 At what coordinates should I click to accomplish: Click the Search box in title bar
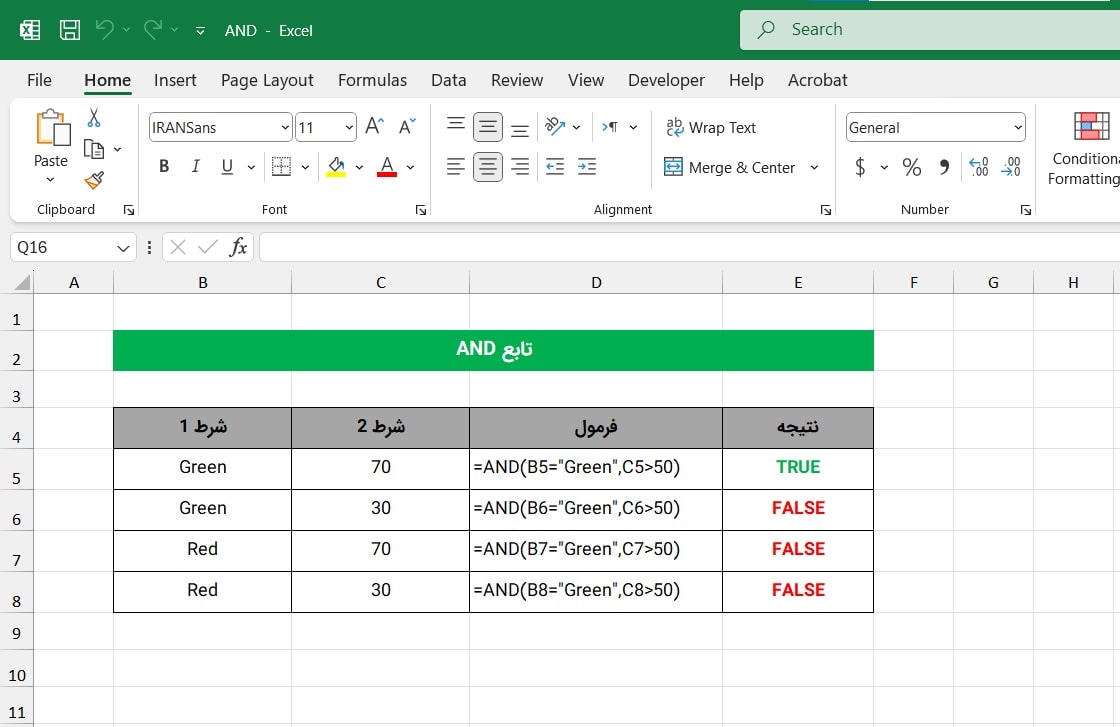(x=930, y=30)
